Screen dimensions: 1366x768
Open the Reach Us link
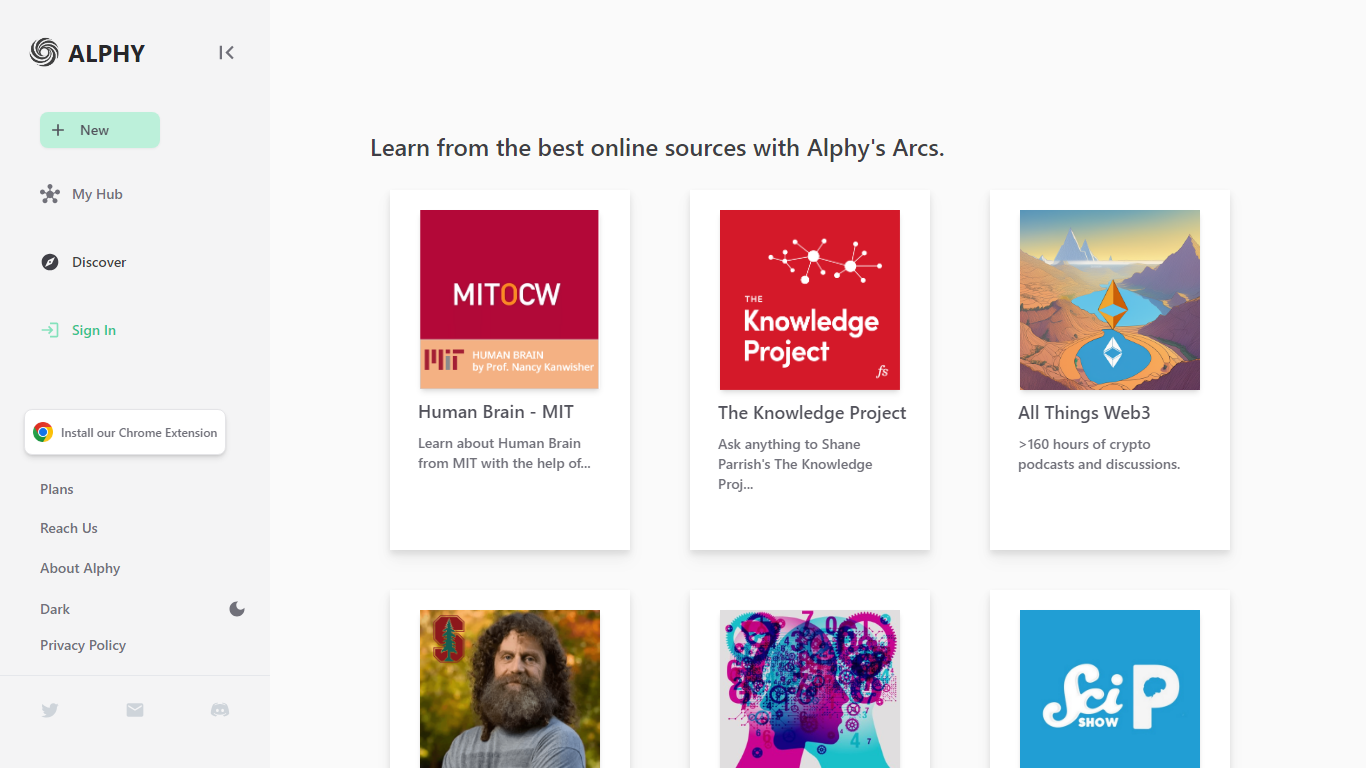[69, 528]
